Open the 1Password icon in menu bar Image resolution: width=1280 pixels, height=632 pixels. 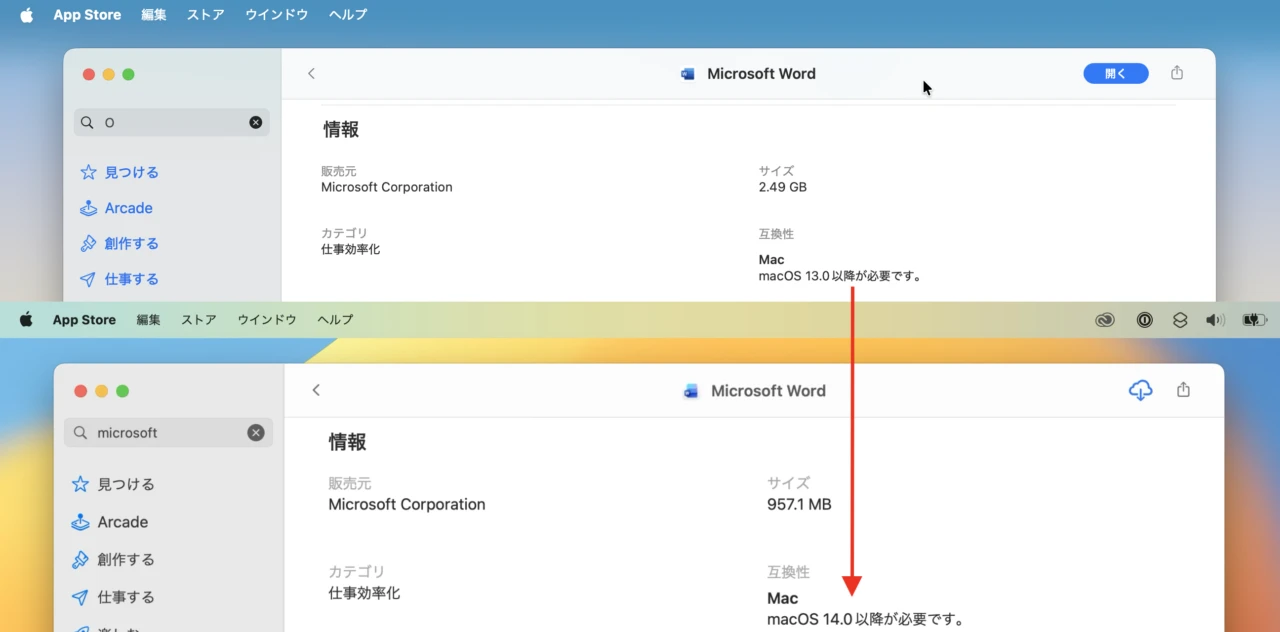tap(1144, 320)
